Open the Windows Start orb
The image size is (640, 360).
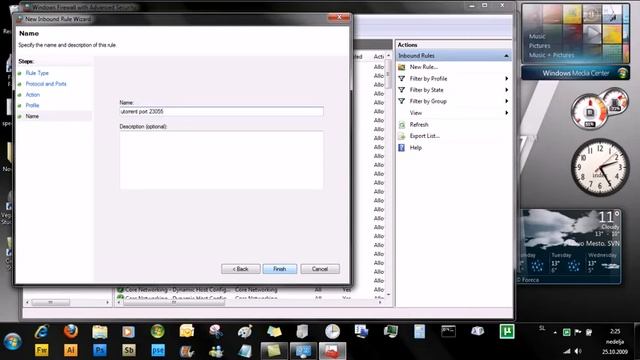[x=13, y=341]
